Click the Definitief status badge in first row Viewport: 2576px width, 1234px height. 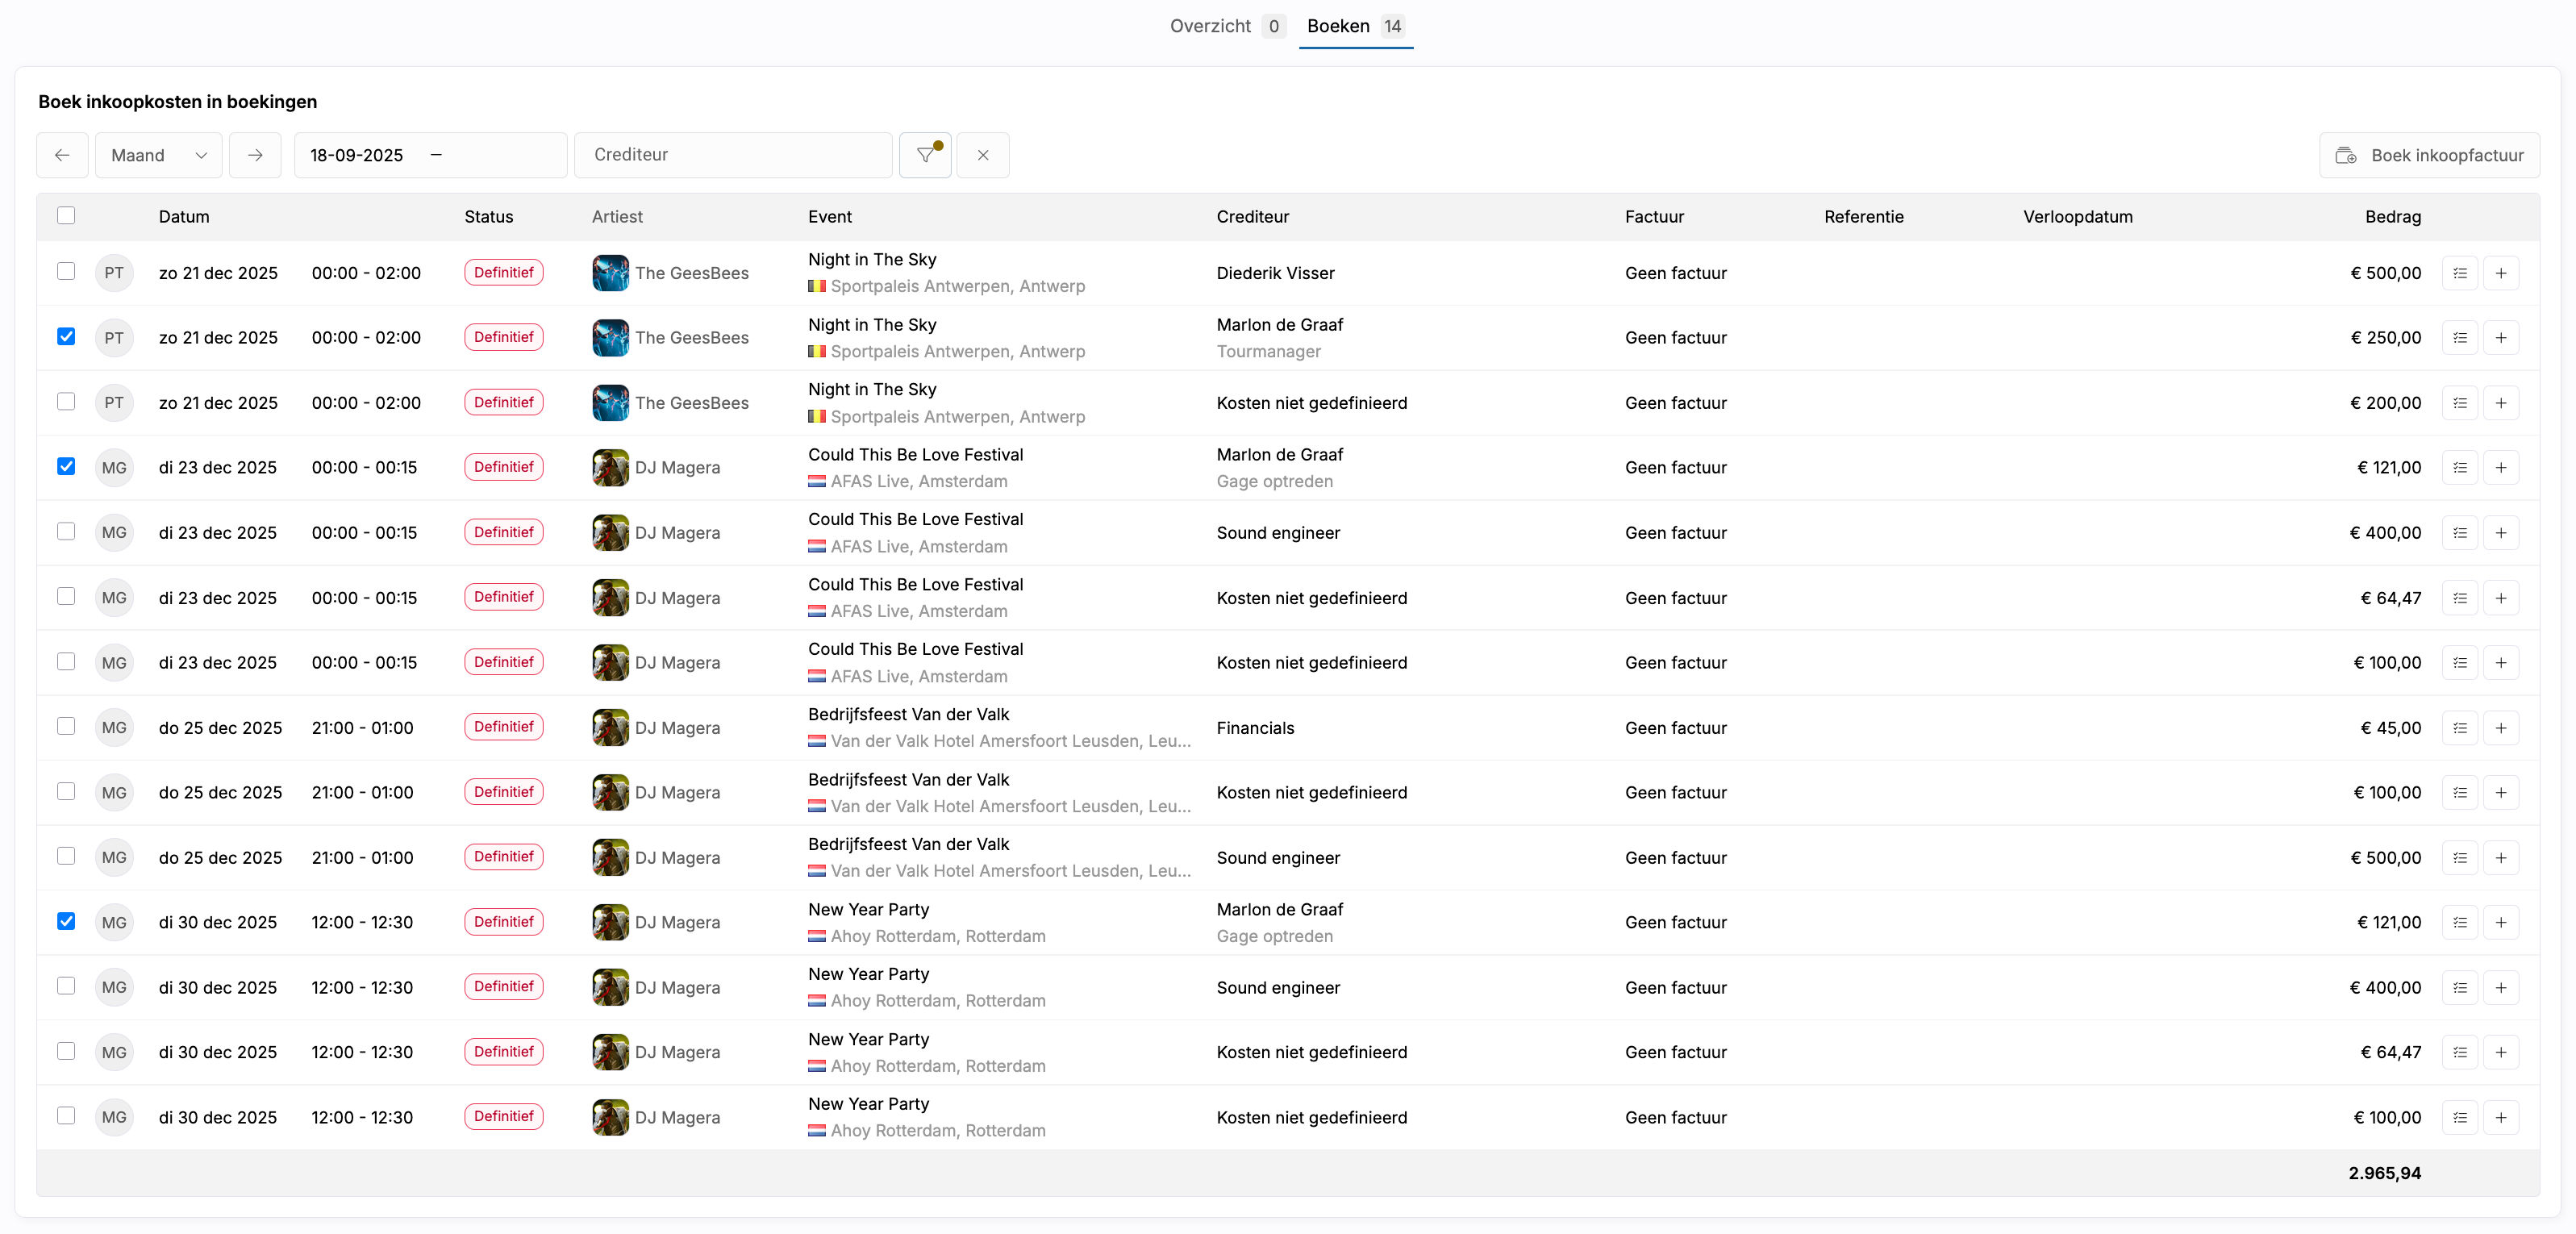point(503,273)
